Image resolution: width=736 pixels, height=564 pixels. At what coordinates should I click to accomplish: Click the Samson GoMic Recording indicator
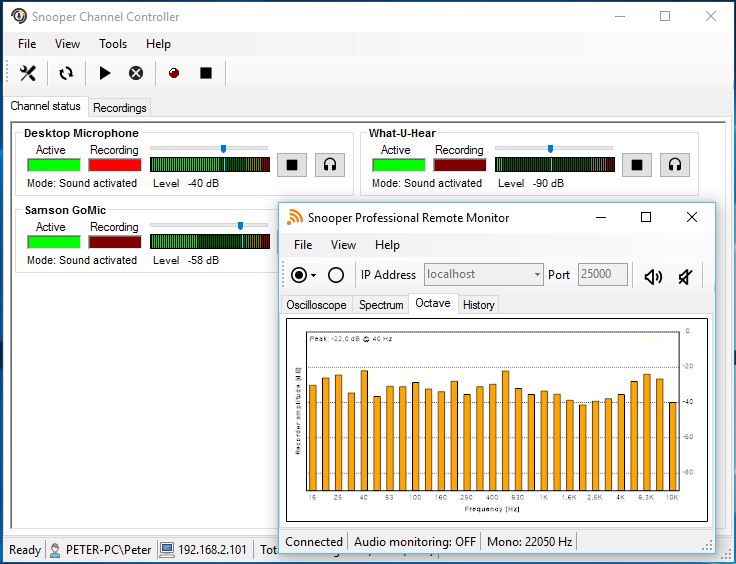pyautogui.click(x=115, y=242)
